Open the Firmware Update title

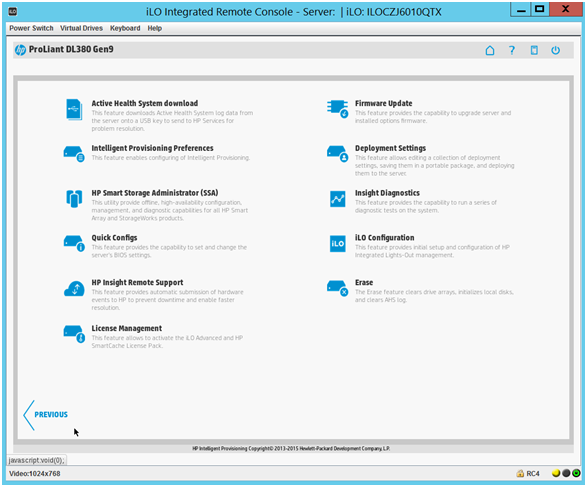(x=384, y=103)
